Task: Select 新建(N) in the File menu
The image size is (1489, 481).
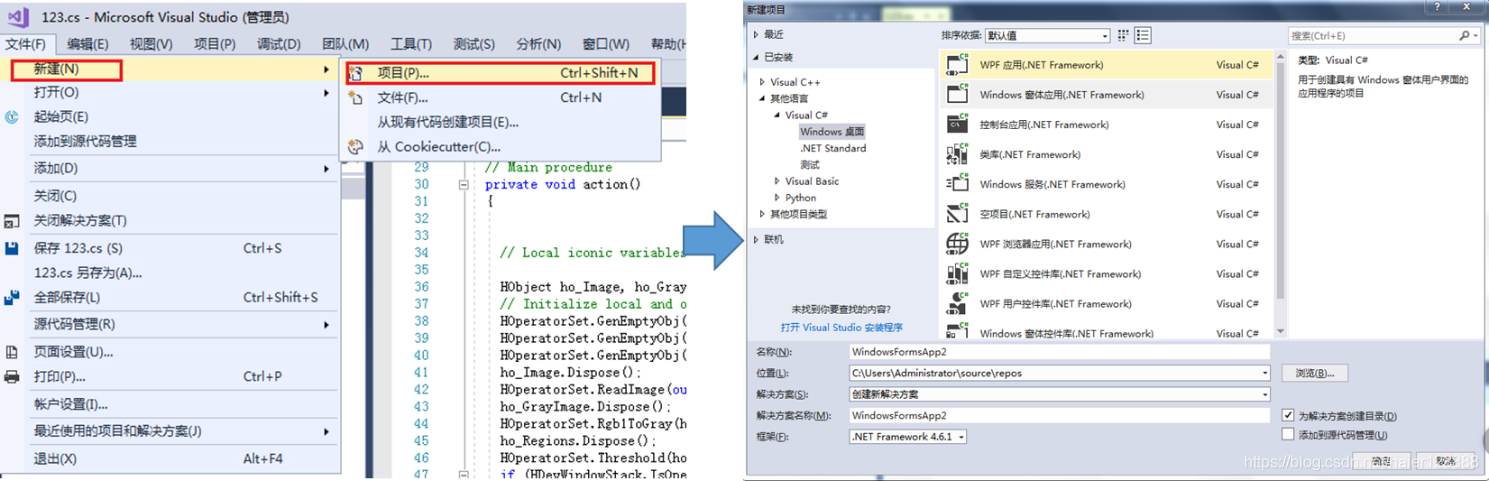Action: point(171,70)
